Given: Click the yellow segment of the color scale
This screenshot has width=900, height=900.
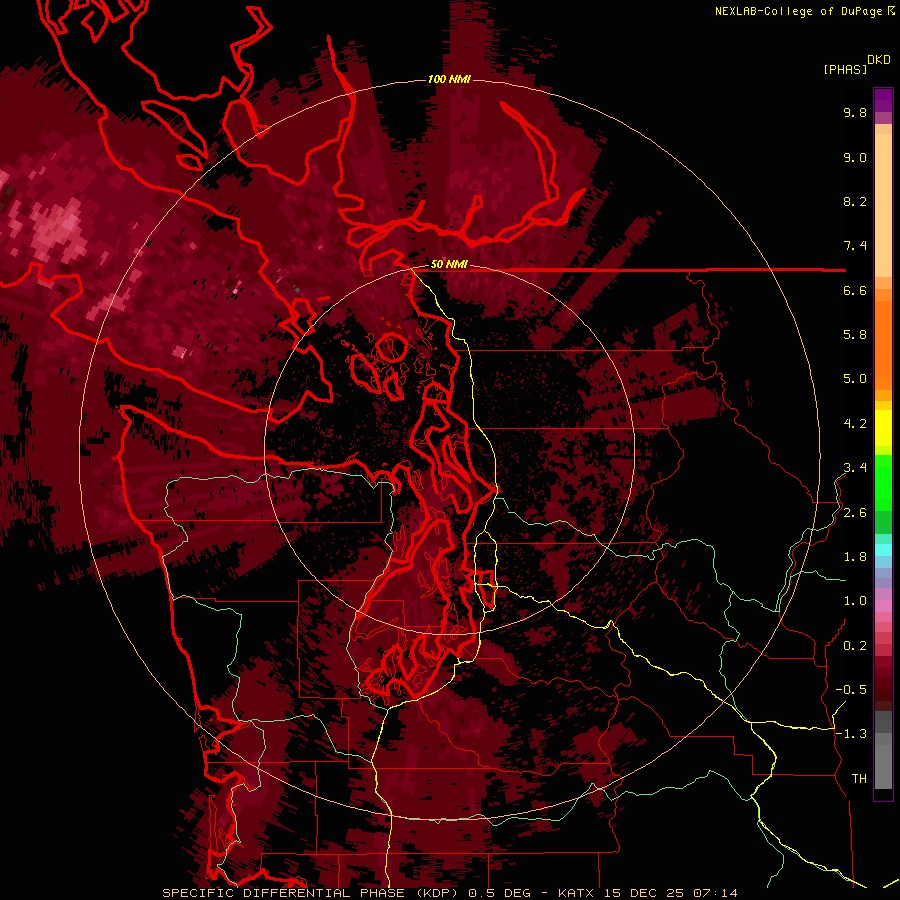Looking at the screenshot, I should (x=883, y=428).
